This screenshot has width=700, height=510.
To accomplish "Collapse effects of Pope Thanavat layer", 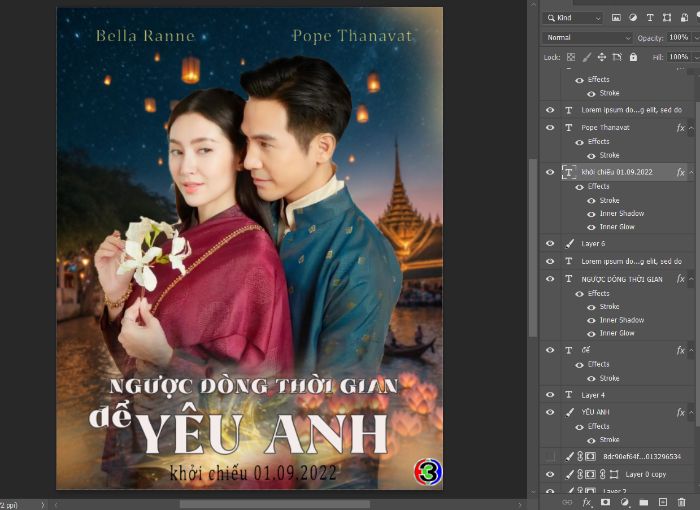I will pyautogui.click(x=691, y=128).
